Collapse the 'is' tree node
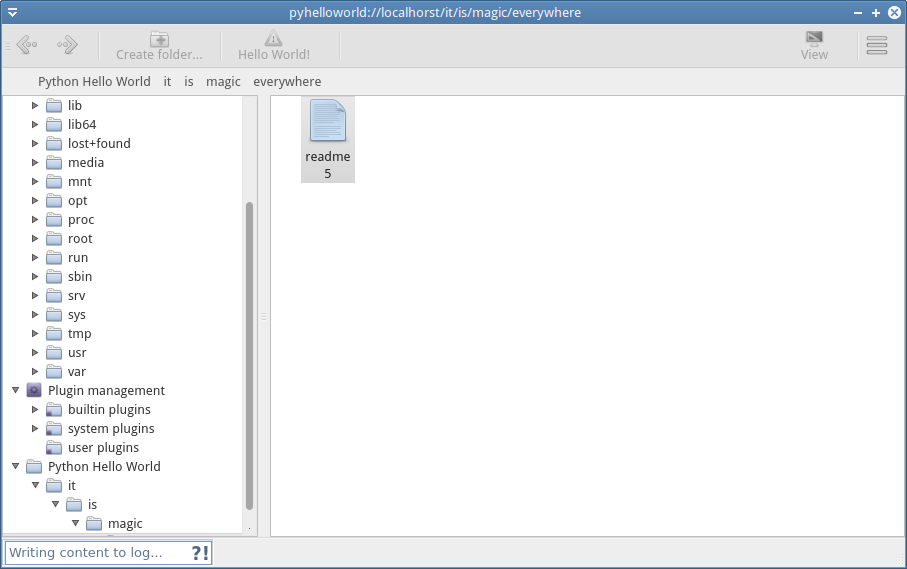907x569 pixels. coord(56,504)
